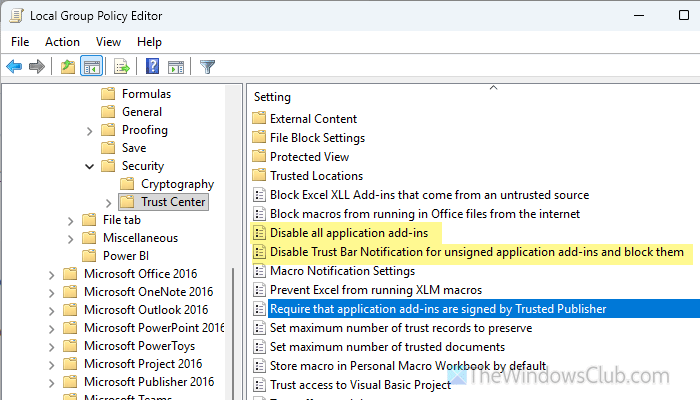700x400 pixels.
Task: Select the Cryptography folder in tree
Action: pos(177,184)
